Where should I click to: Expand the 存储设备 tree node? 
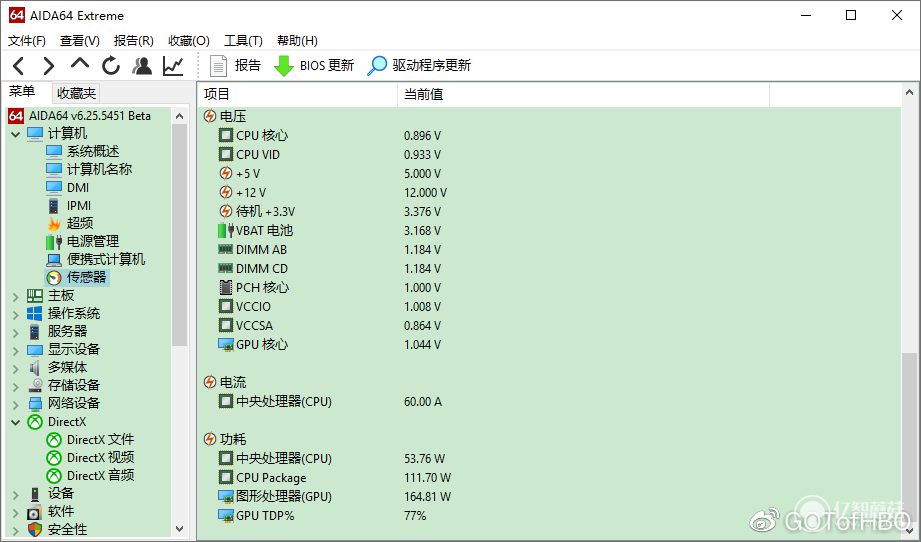[x=16, y=387]
